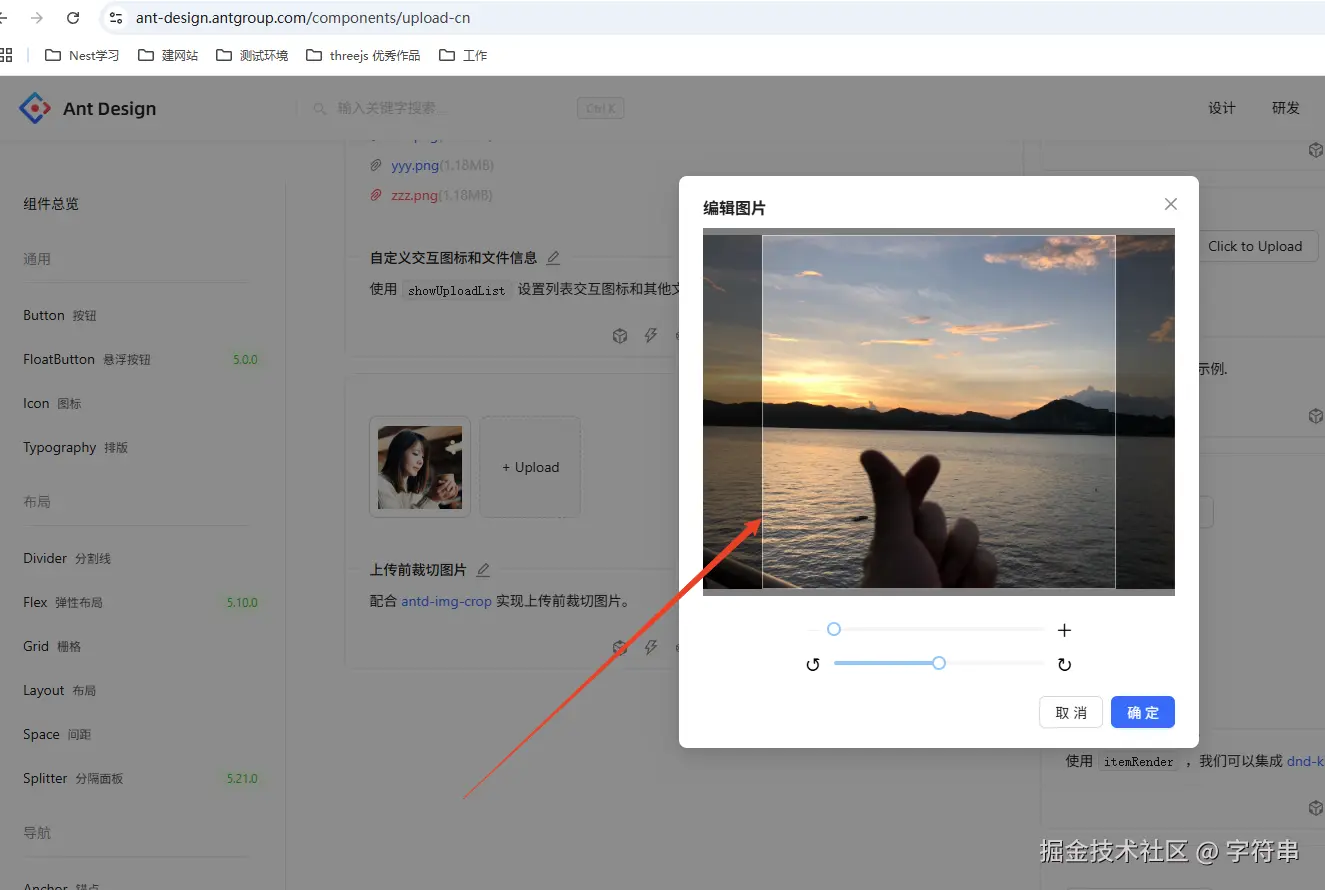Click the rotation slider handle
Screen dimensions: 1325x890
coord(938,663)
